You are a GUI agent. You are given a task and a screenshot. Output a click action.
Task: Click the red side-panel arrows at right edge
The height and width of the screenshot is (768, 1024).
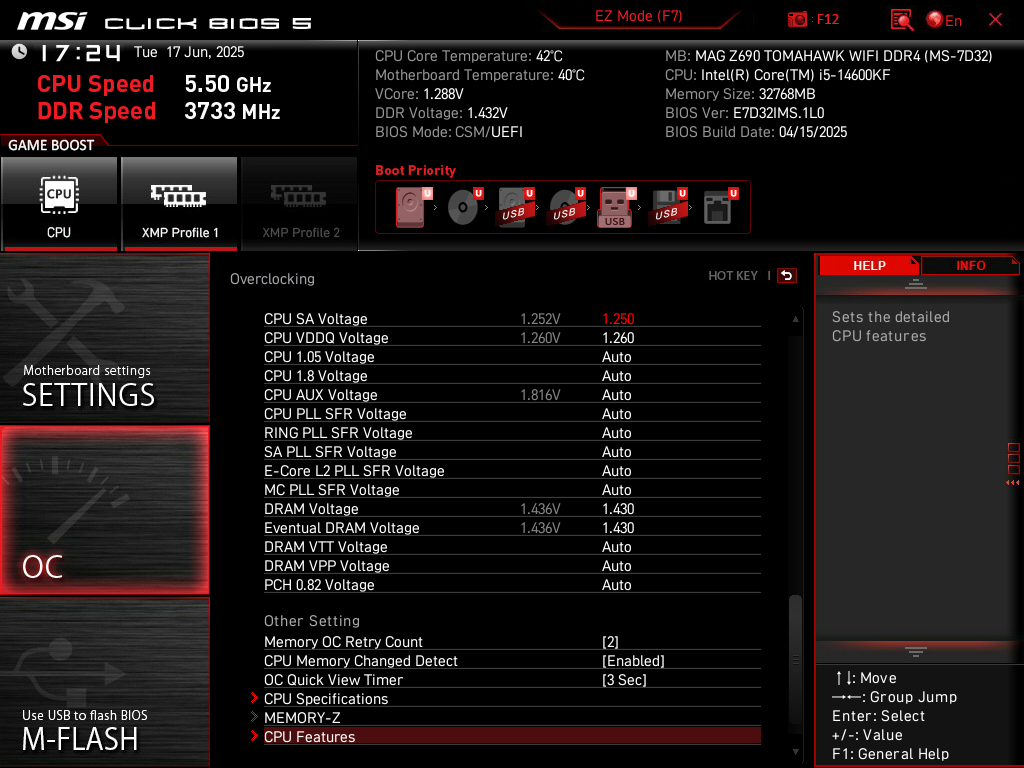(x=1013, y=483)
